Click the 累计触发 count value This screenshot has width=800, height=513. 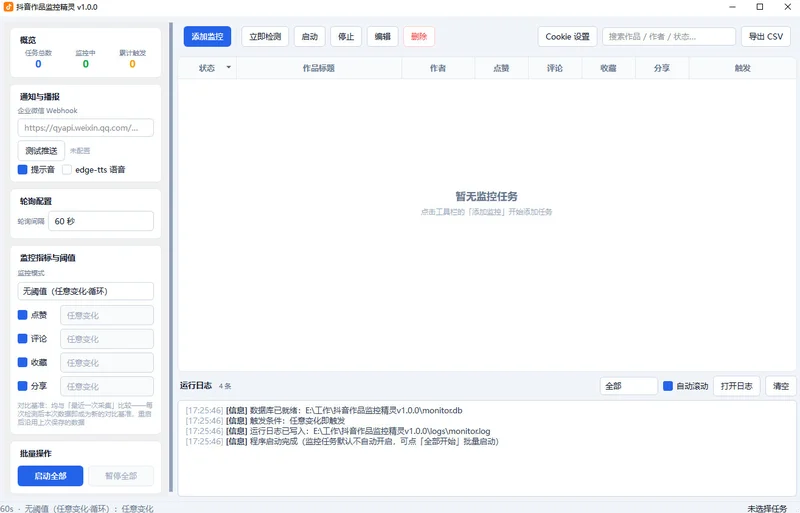[x=133, y=64]
